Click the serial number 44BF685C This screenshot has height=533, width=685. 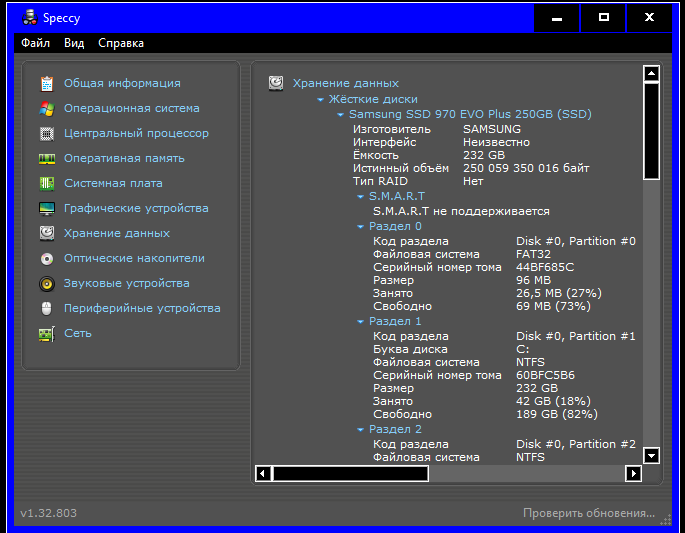coord(545,267)
